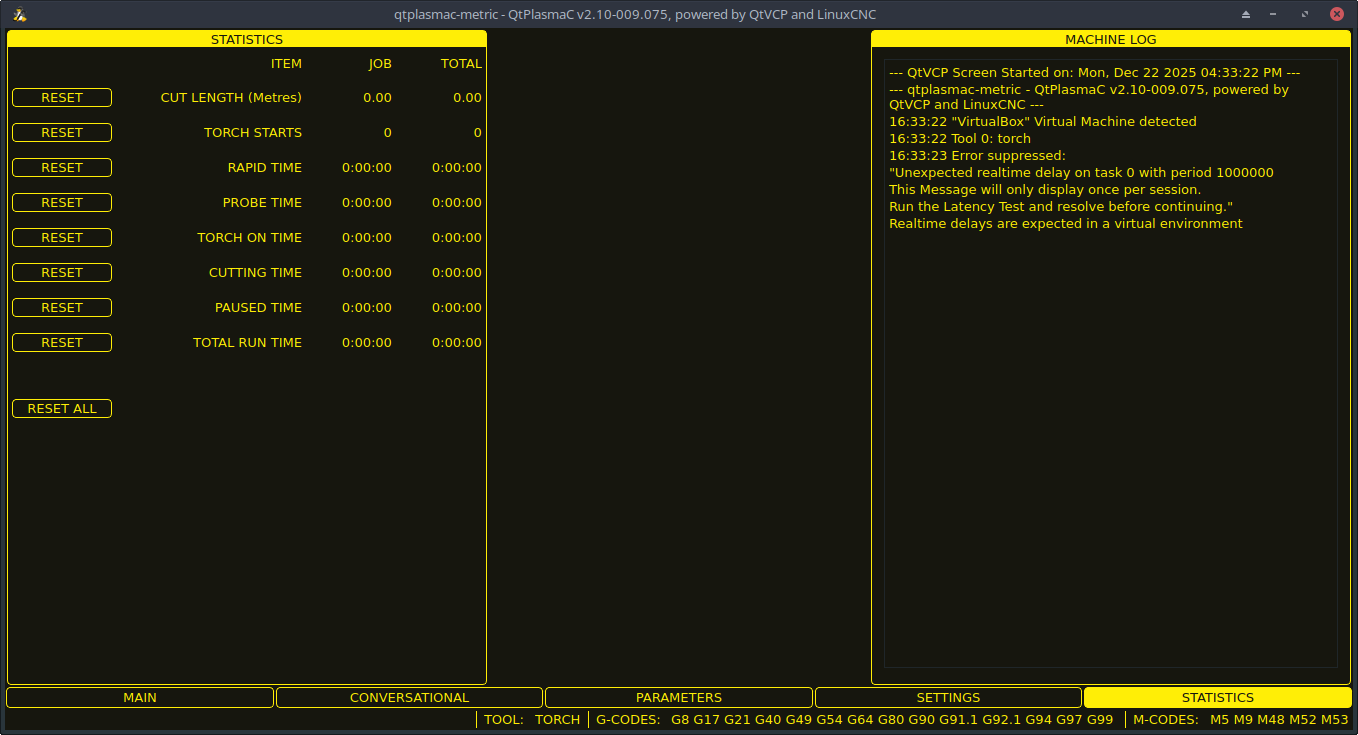This screenshot has width=1358, height=735.
Task: Reset the CUT LENGTH statistic
Action: tap(61, 97)
